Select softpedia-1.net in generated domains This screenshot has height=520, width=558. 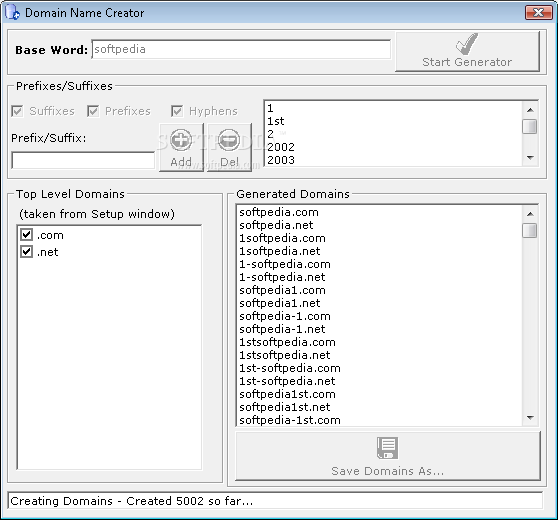pos(380,329)
